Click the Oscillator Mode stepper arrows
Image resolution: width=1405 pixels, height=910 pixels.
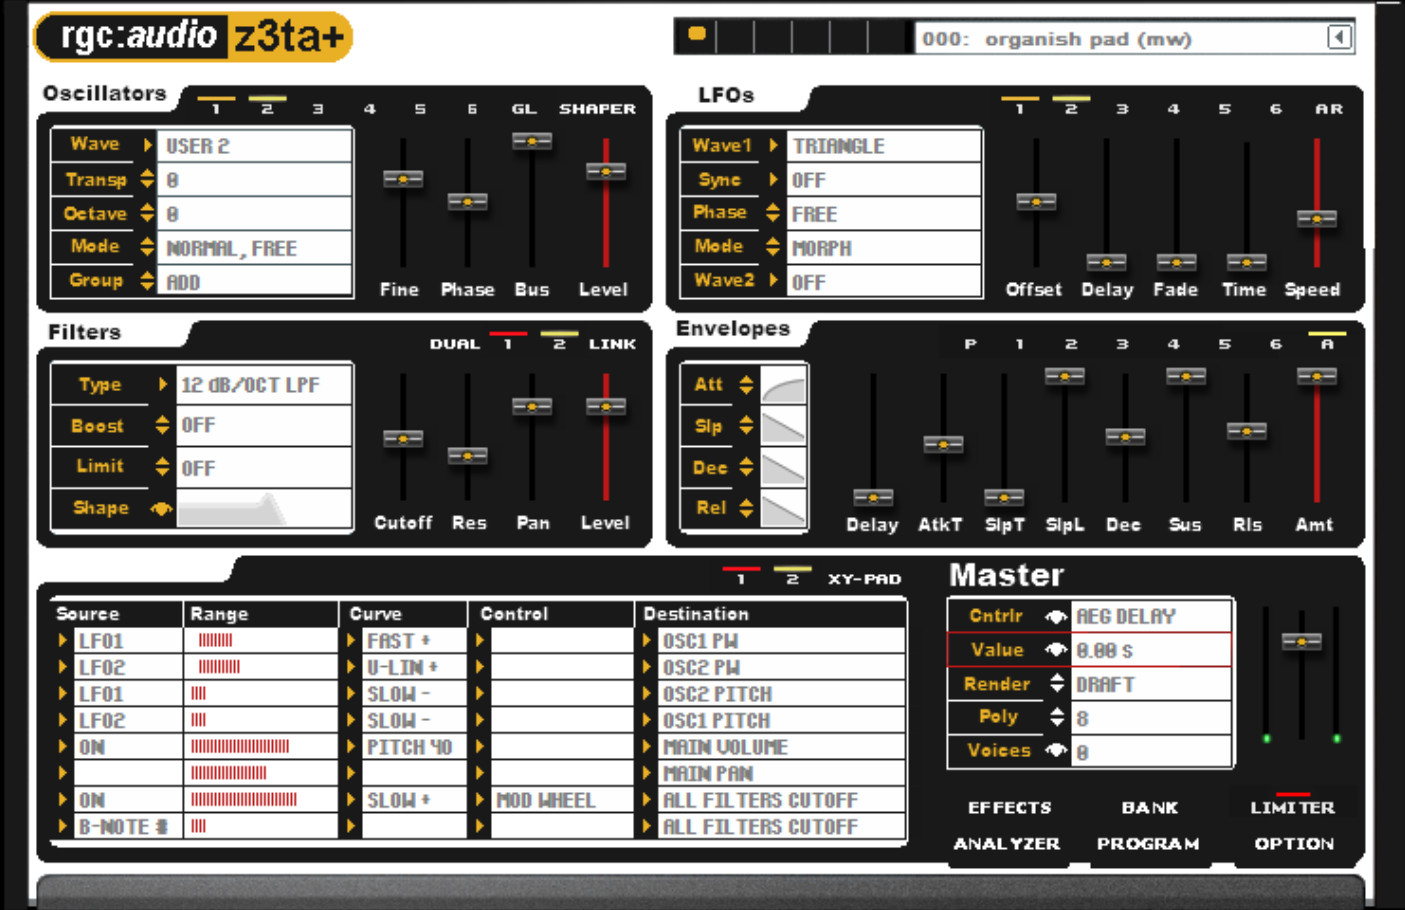147,247
